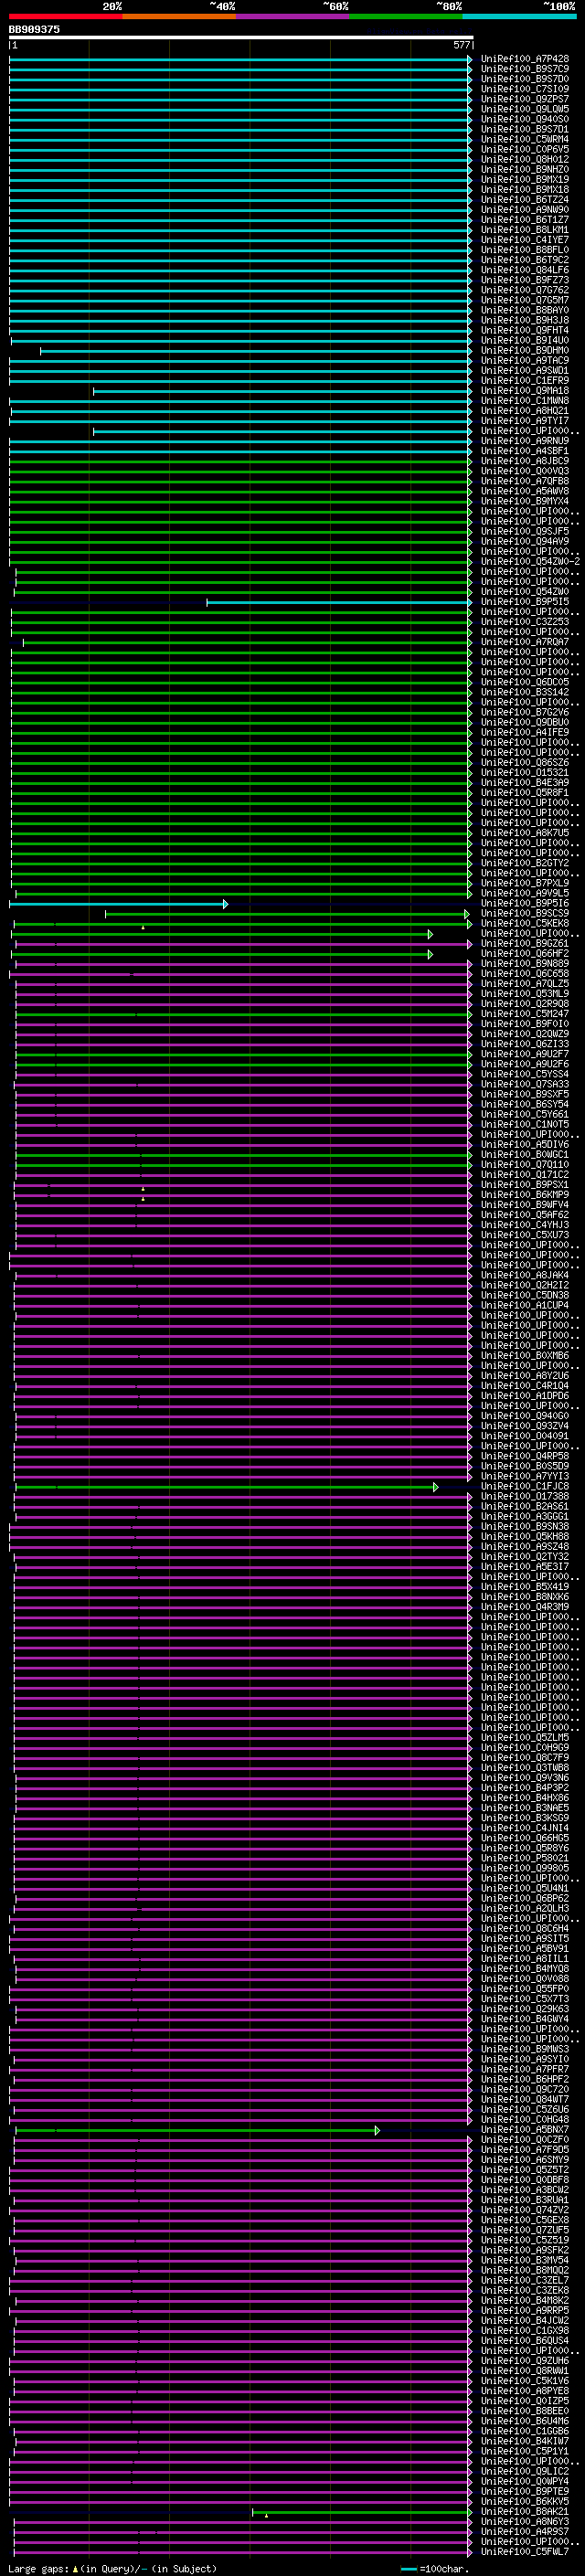Select hit label UniRef100_A9RNU9
Screen dimensions: 585x2576
click(525, 441)
